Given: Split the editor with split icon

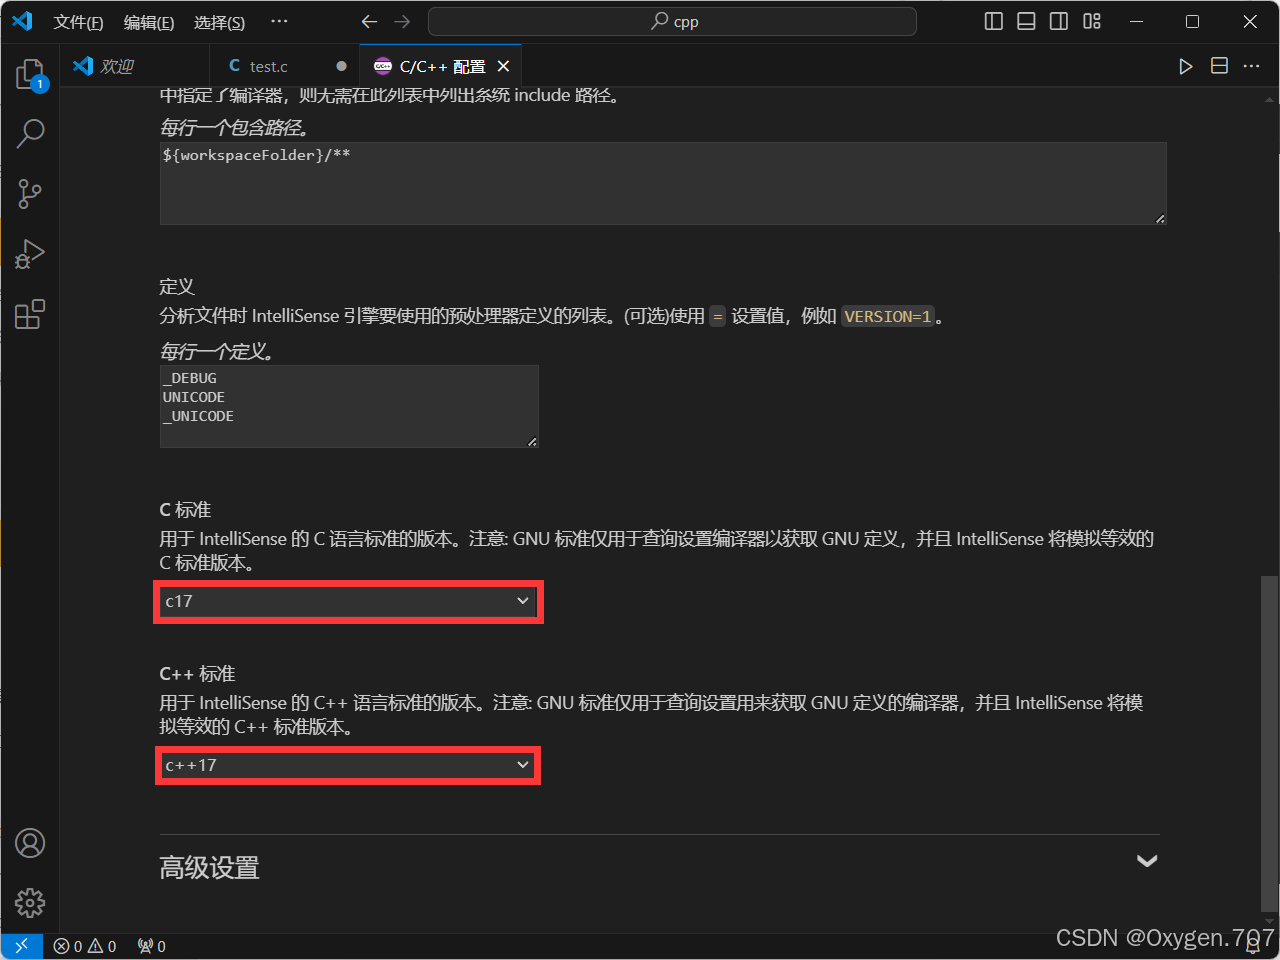Looking at the screenshot, I should (1219, 66).
